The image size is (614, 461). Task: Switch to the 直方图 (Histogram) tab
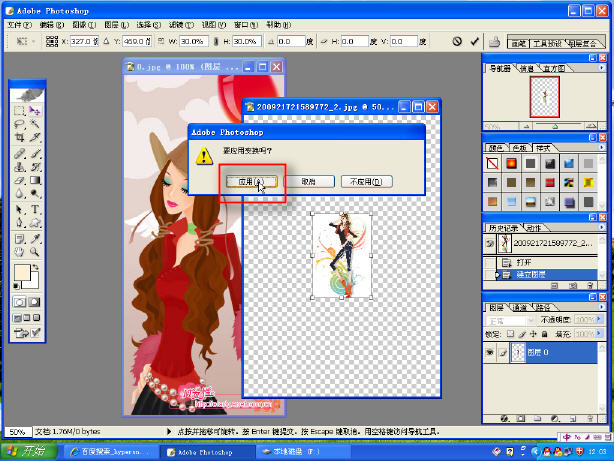click(554, 69)
